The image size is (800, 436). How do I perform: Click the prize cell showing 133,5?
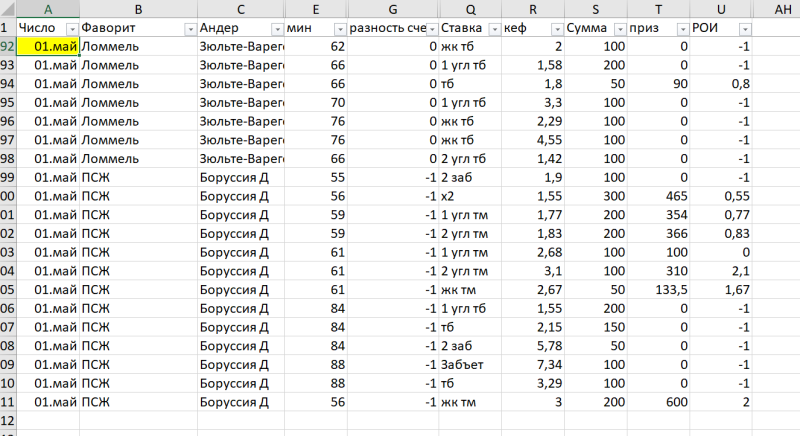point(658,289)
